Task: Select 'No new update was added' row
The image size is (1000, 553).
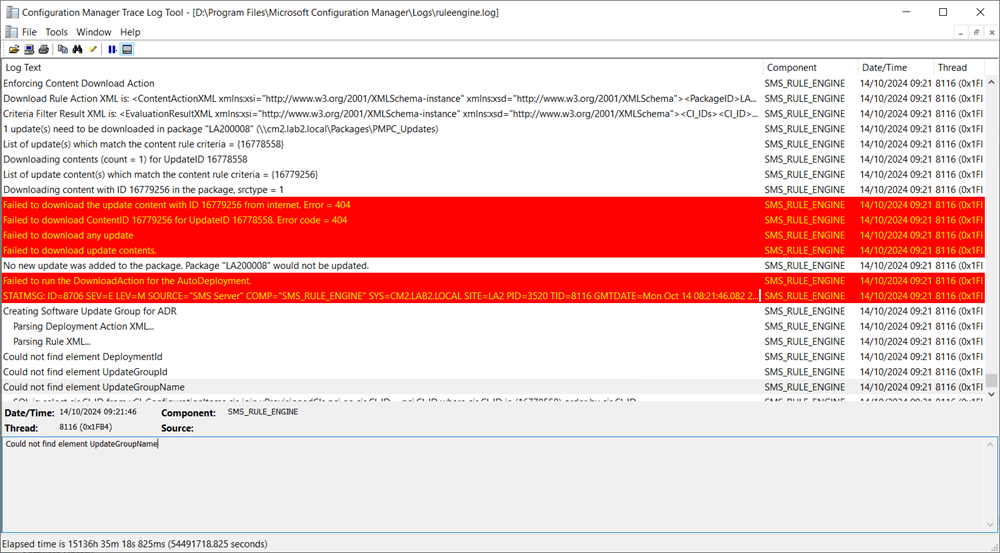Action: (492, 265)
